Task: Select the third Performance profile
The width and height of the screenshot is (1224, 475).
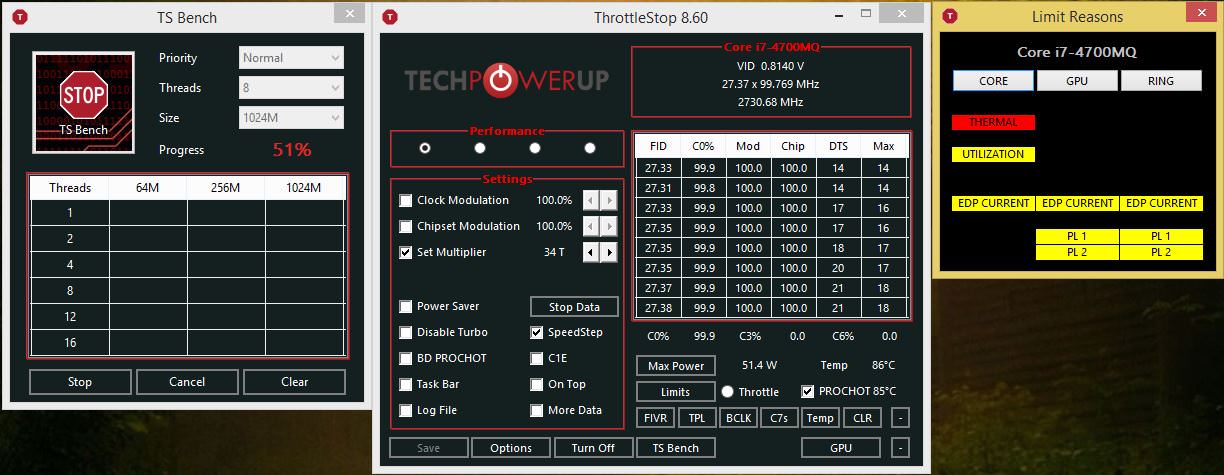Action: (535, 148)
